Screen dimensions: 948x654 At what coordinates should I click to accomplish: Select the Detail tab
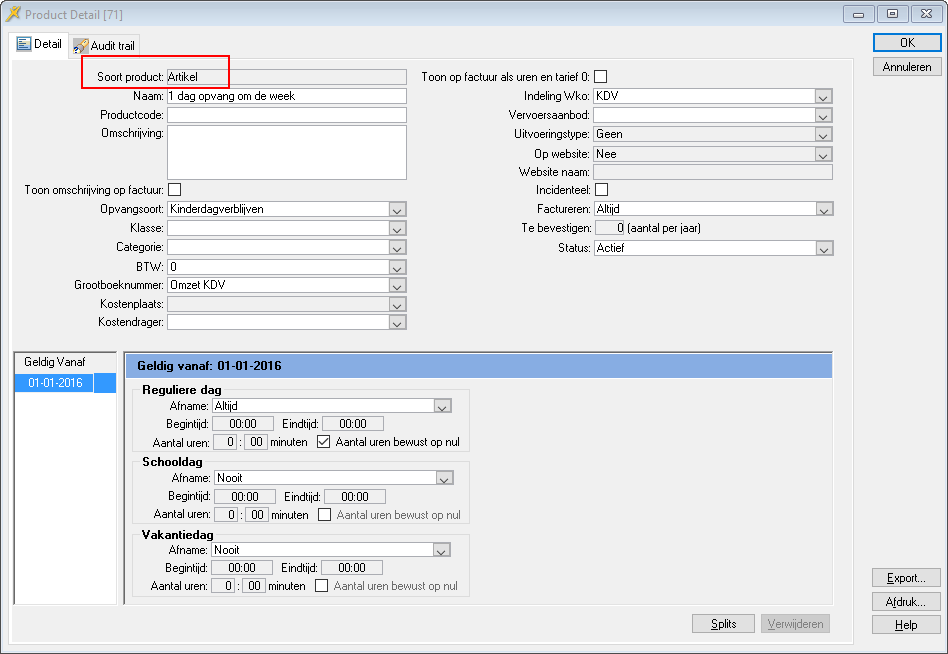click(x=40, y=45)
